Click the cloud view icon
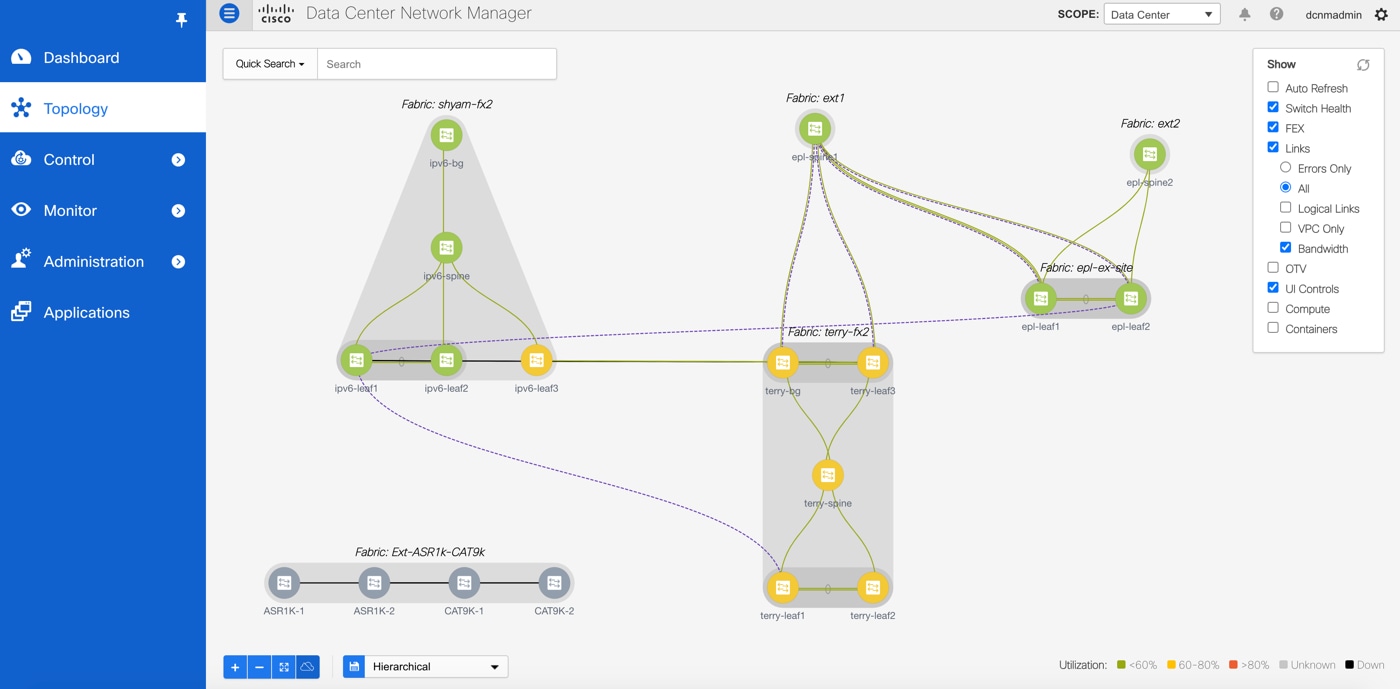This screenshot has width=1400, height=689. (308, 667)
